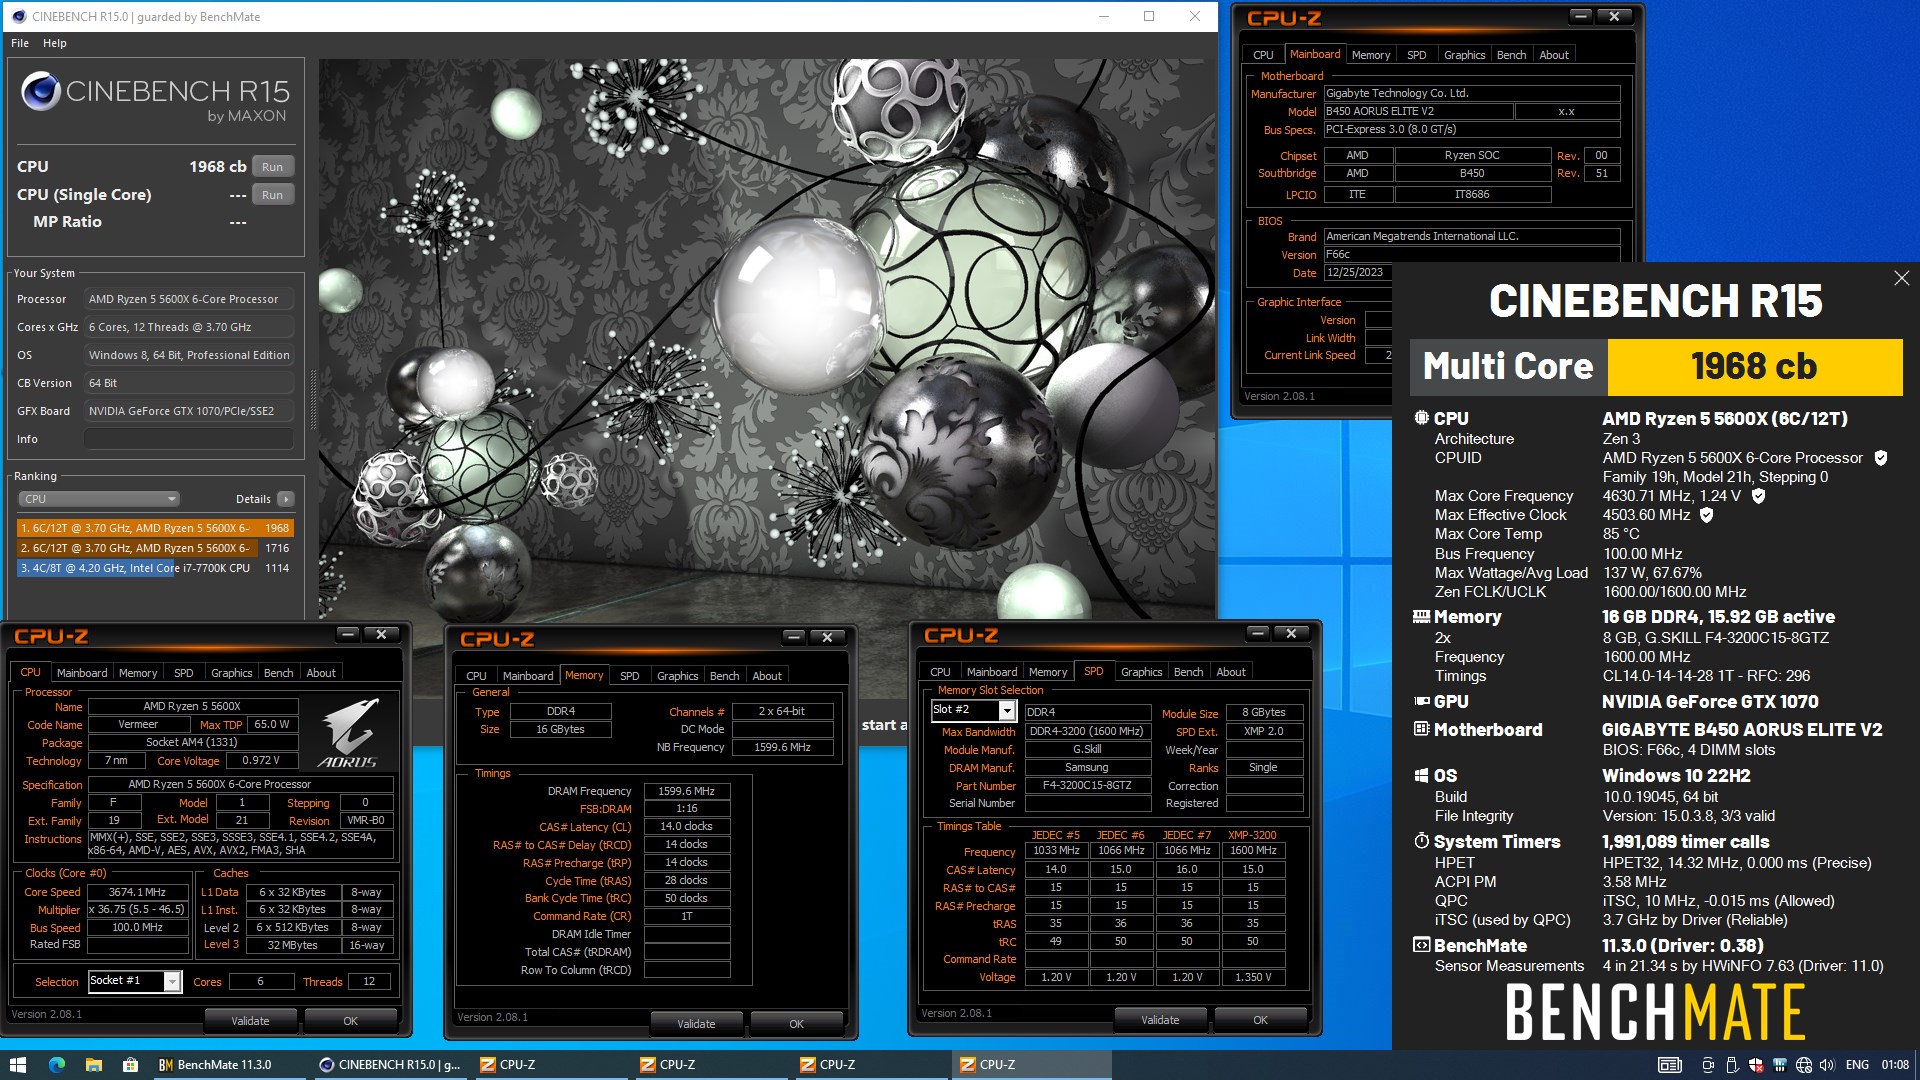Open File Explorer from the taskbar
Viewport: 1920px width, 1080px height.
[94, 1065]
